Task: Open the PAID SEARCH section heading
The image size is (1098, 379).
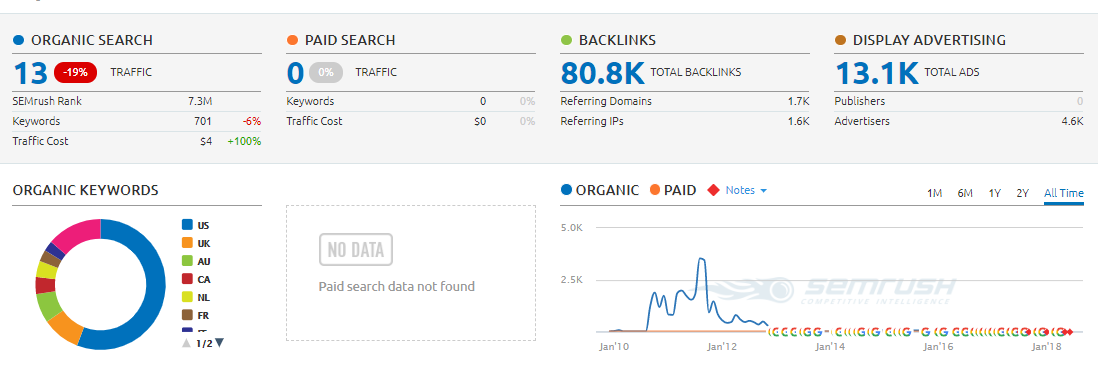Action: click(x=350, y=41)
